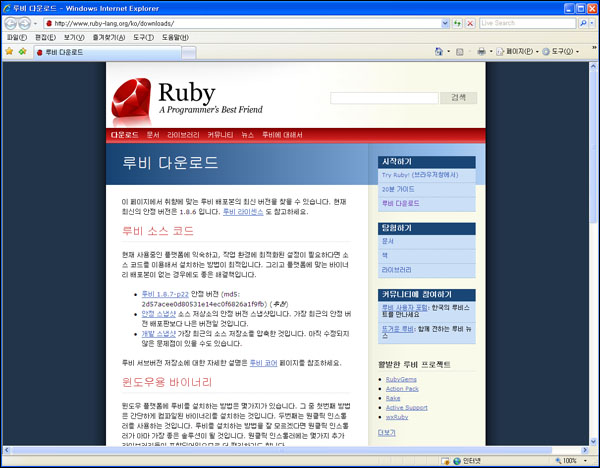
Task: Open the wxRuby project link
Action: 397,417
